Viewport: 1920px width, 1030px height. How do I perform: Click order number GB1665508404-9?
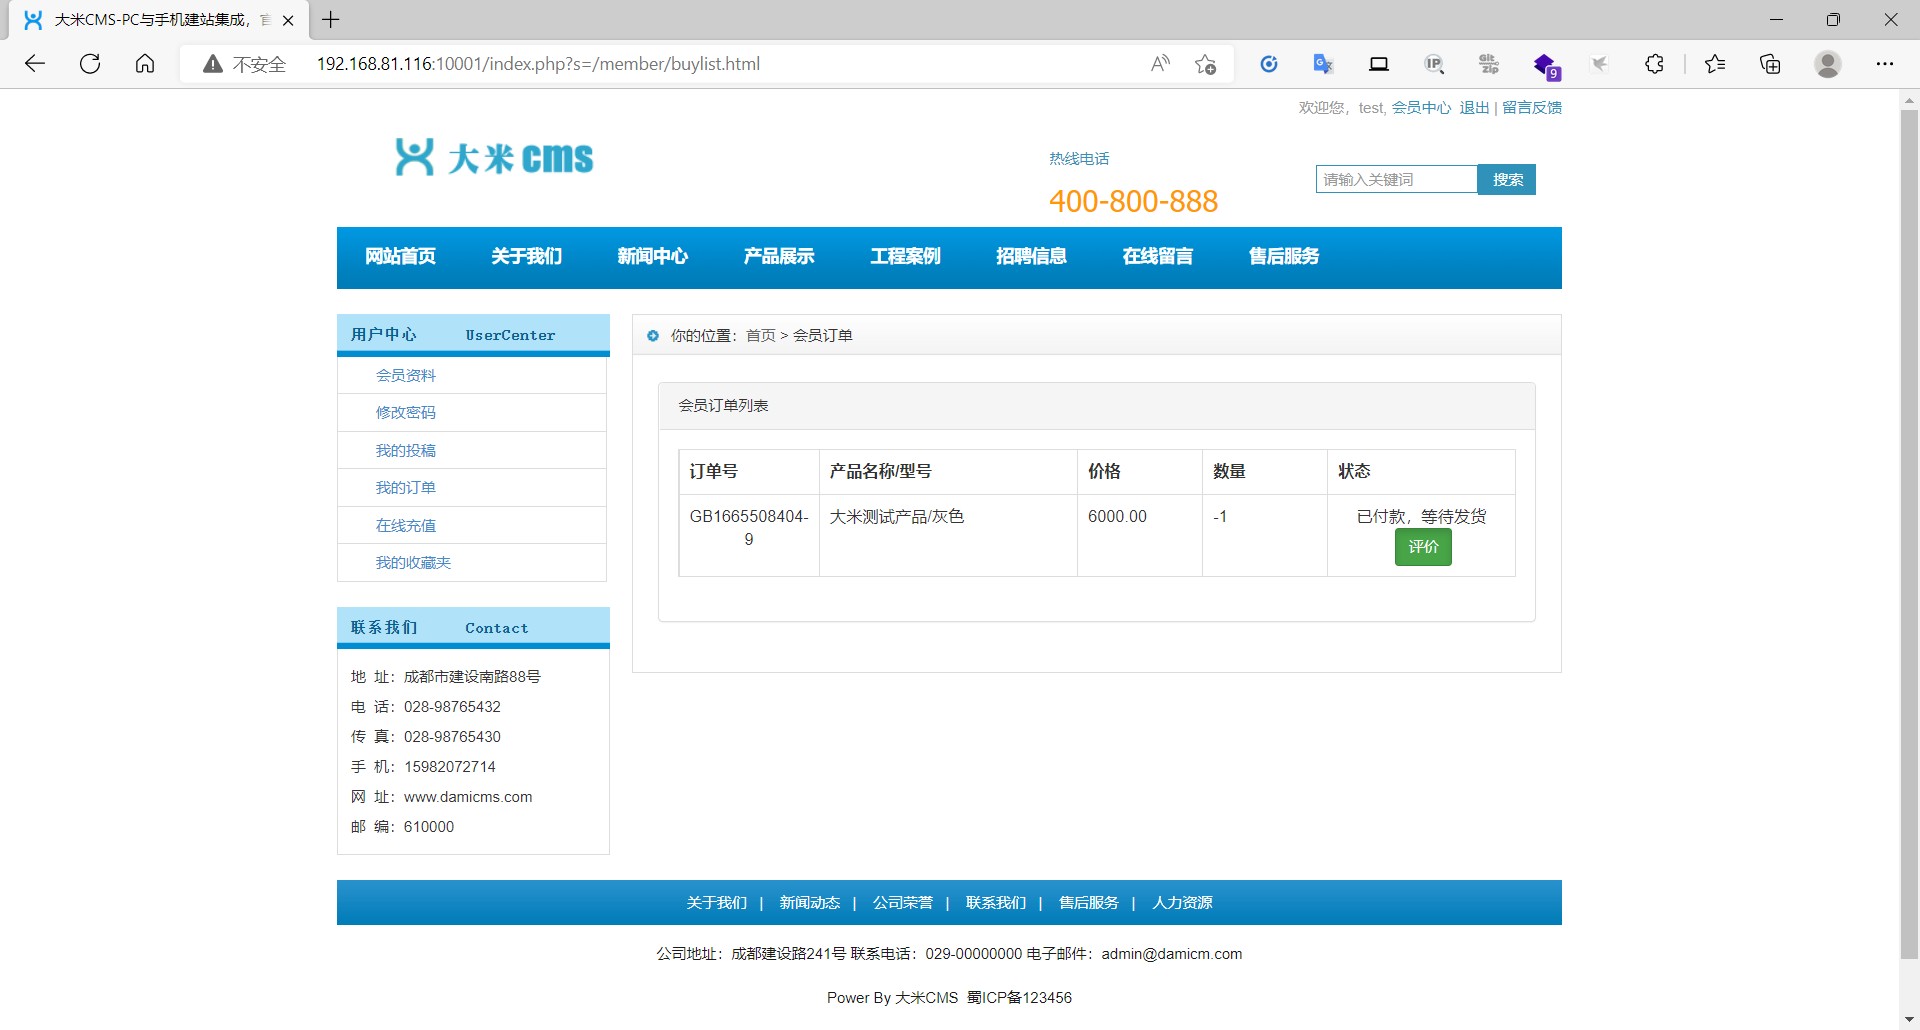click(748, 528)
